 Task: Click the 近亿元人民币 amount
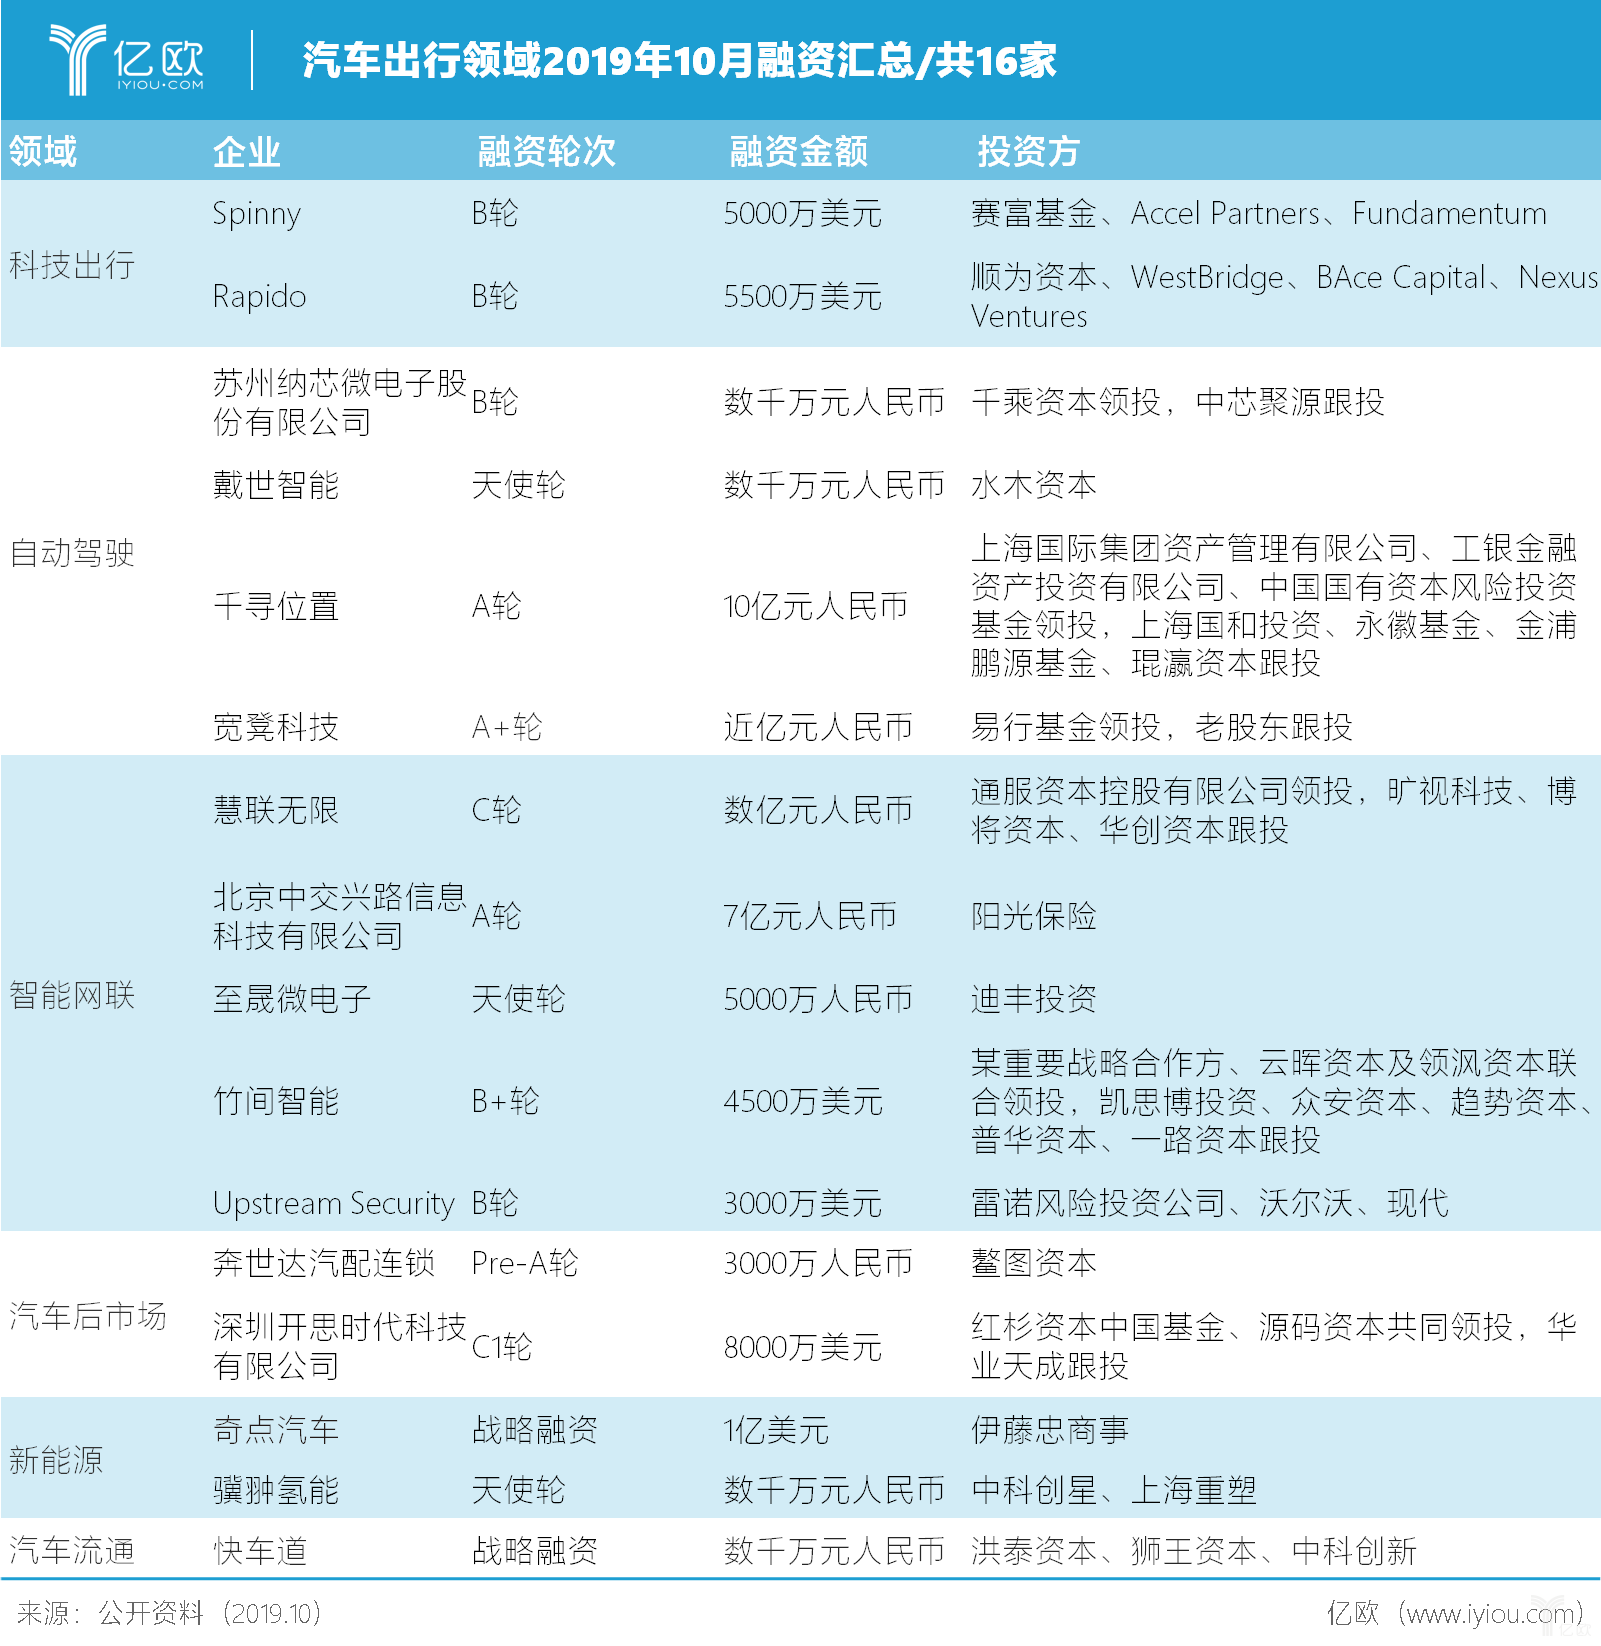coord(818,727)
